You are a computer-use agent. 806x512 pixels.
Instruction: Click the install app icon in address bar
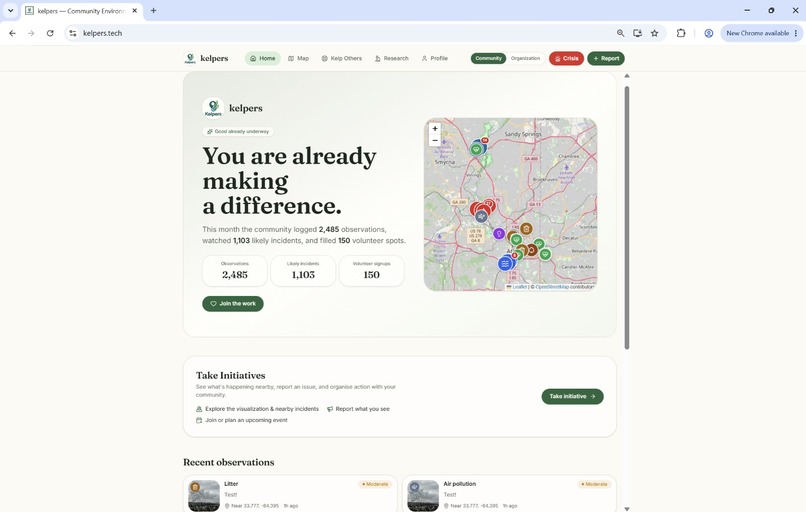[x=637, y=33]
